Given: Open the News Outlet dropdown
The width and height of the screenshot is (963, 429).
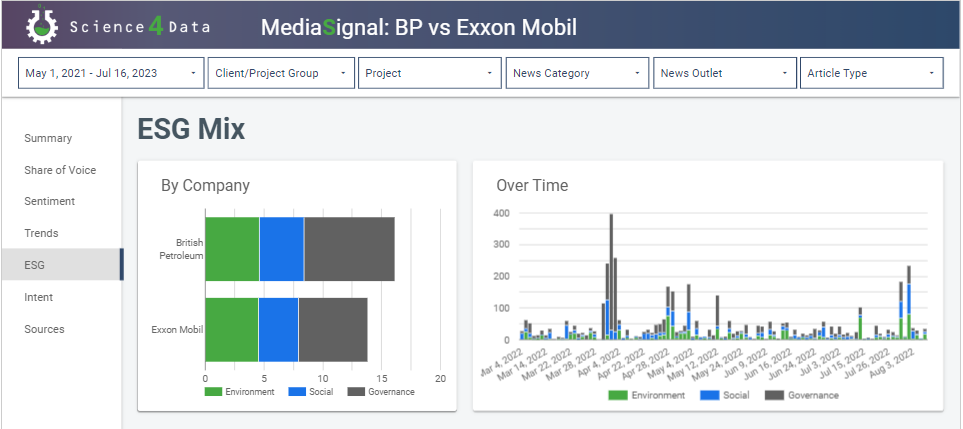Looking at the screenshot, I should click(725, 73).
